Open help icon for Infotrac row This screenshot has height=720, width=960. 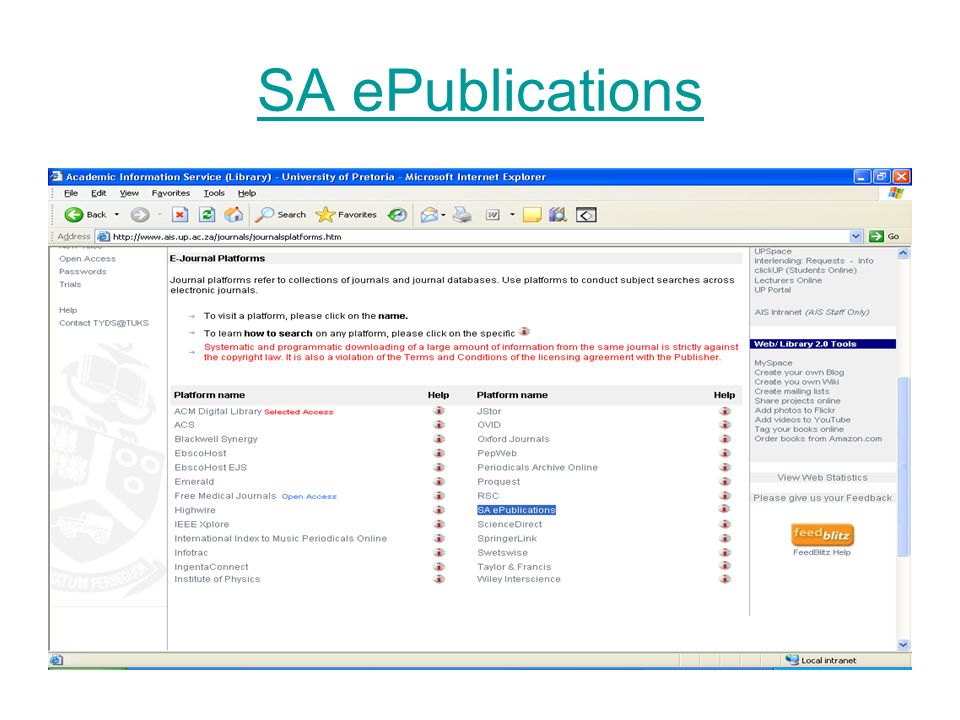[439, 552]
